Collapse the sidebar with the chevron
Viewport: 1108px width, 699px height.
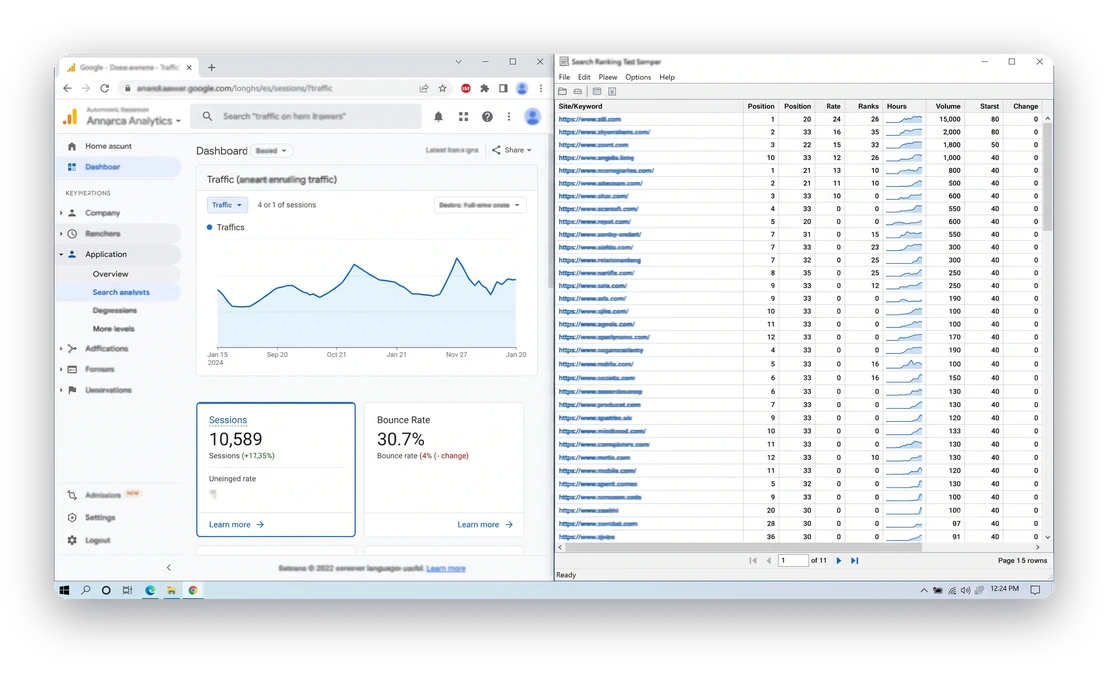coord(168,568)
